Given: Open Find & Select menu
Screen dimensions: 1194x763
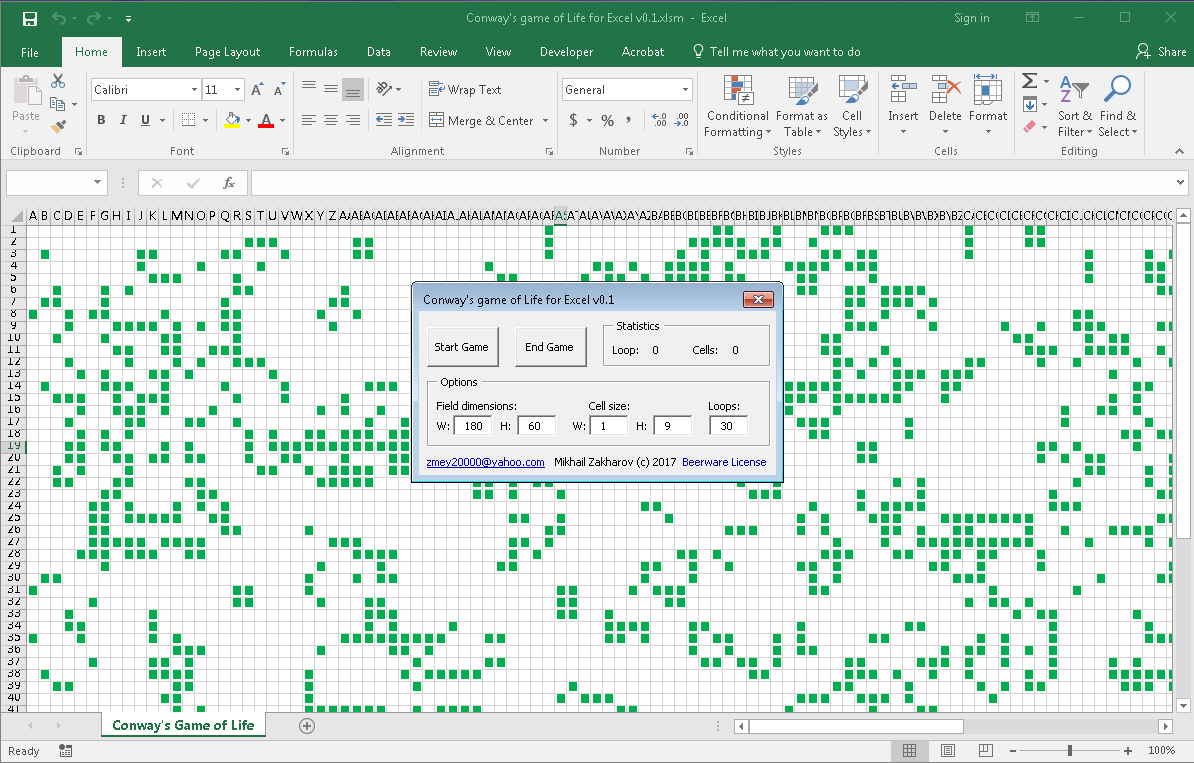Looking at the screenshot, I should [1118, 107].
